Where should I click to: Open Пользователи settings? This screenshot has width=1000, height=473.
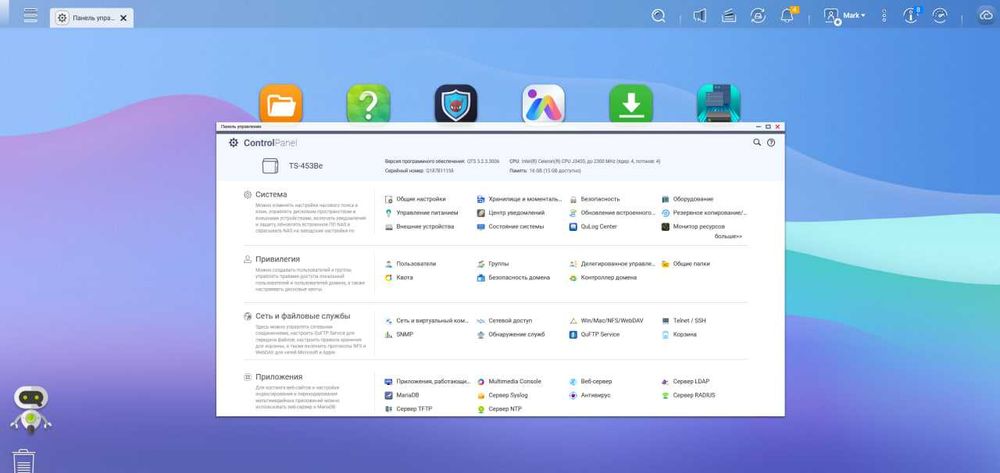[411, 264]
